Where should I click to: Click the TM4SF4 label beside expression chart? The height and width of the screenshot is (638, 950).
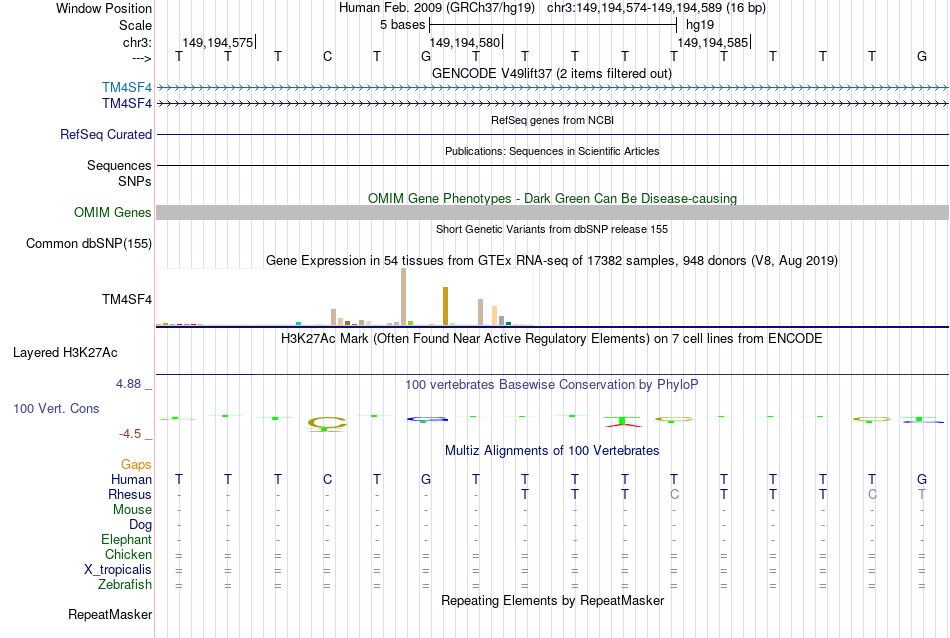pyautogui.click(x=127, y=299)
